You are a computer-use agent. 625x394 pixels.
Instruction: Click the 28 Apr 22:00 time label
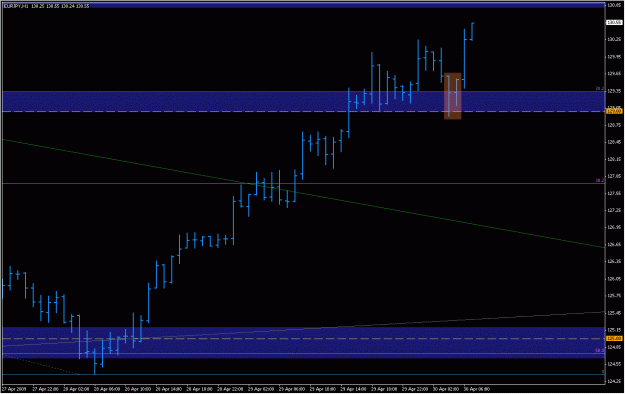pos(230,389)
